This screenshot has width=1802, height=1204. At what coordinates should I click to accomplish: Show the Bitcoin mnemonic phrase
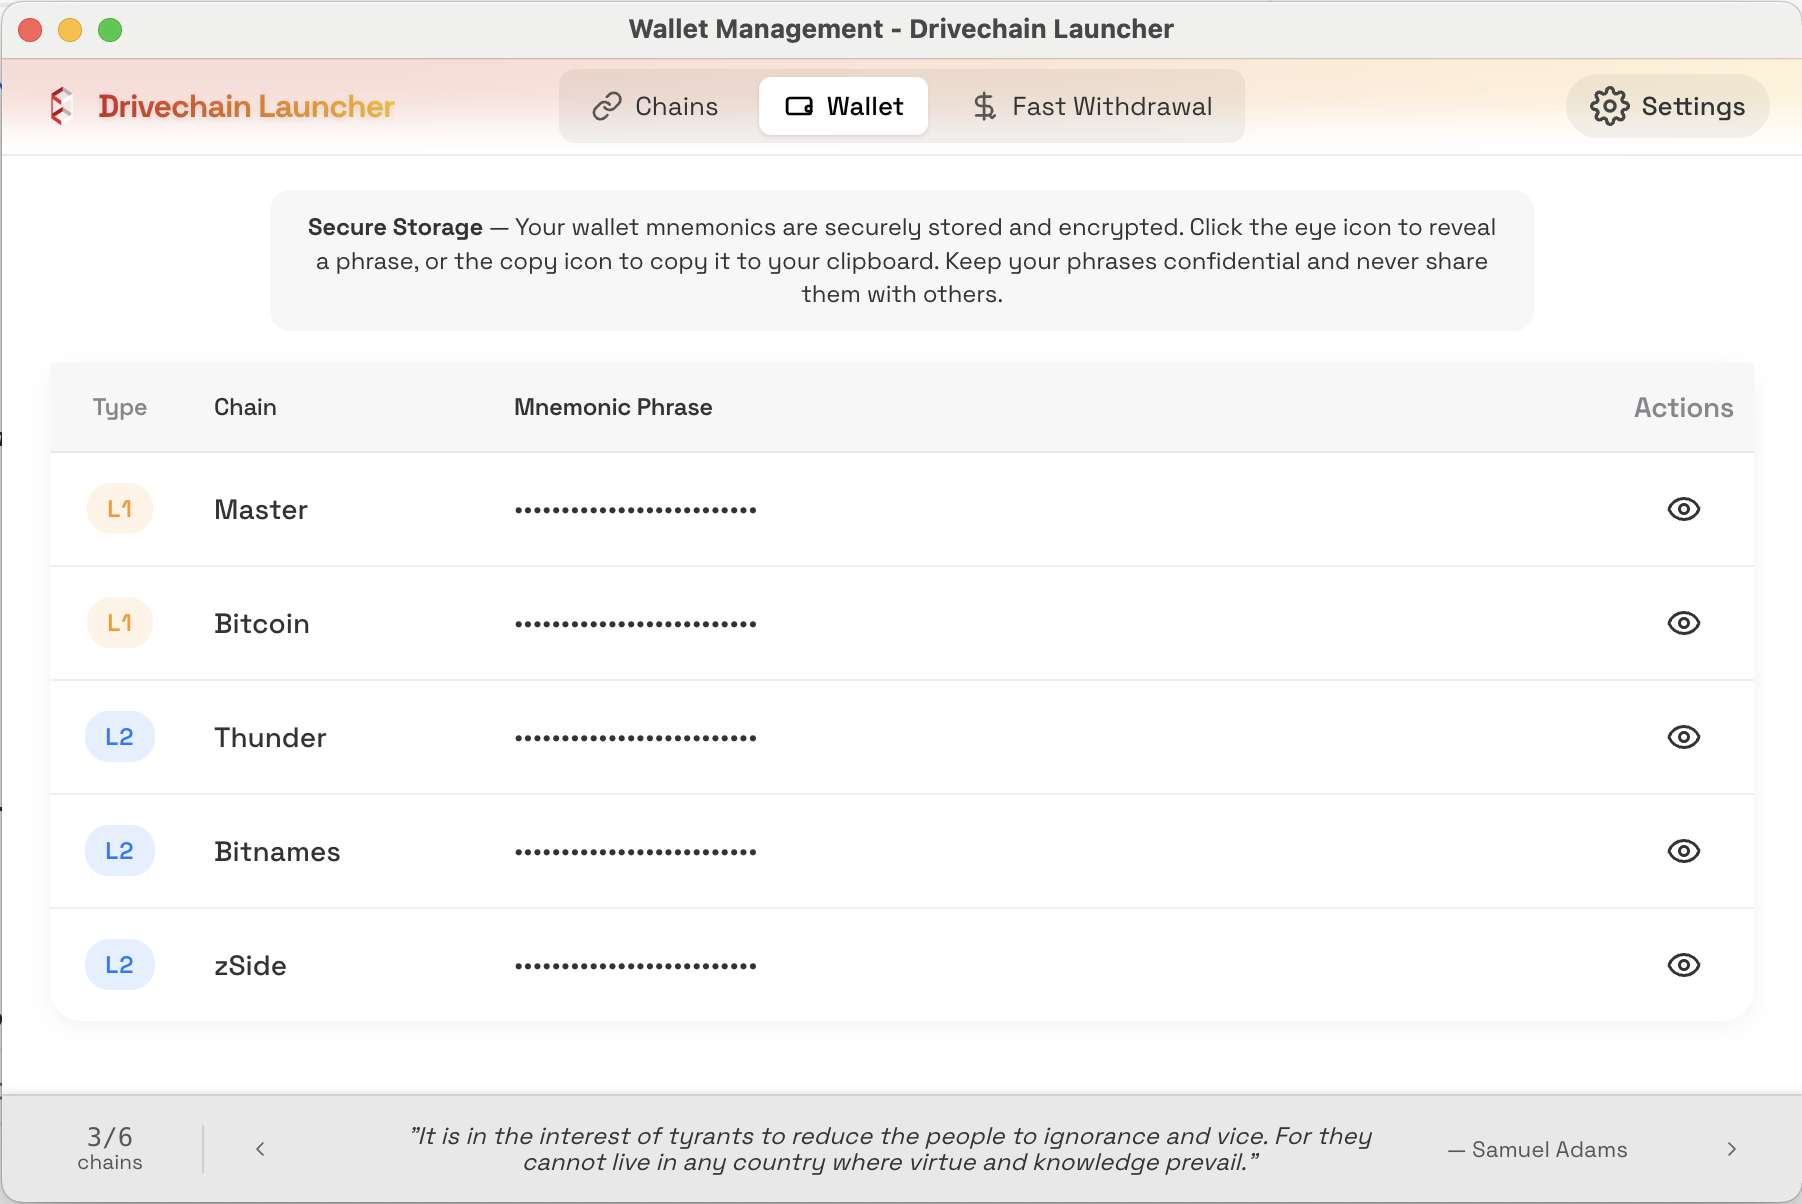1684,623
